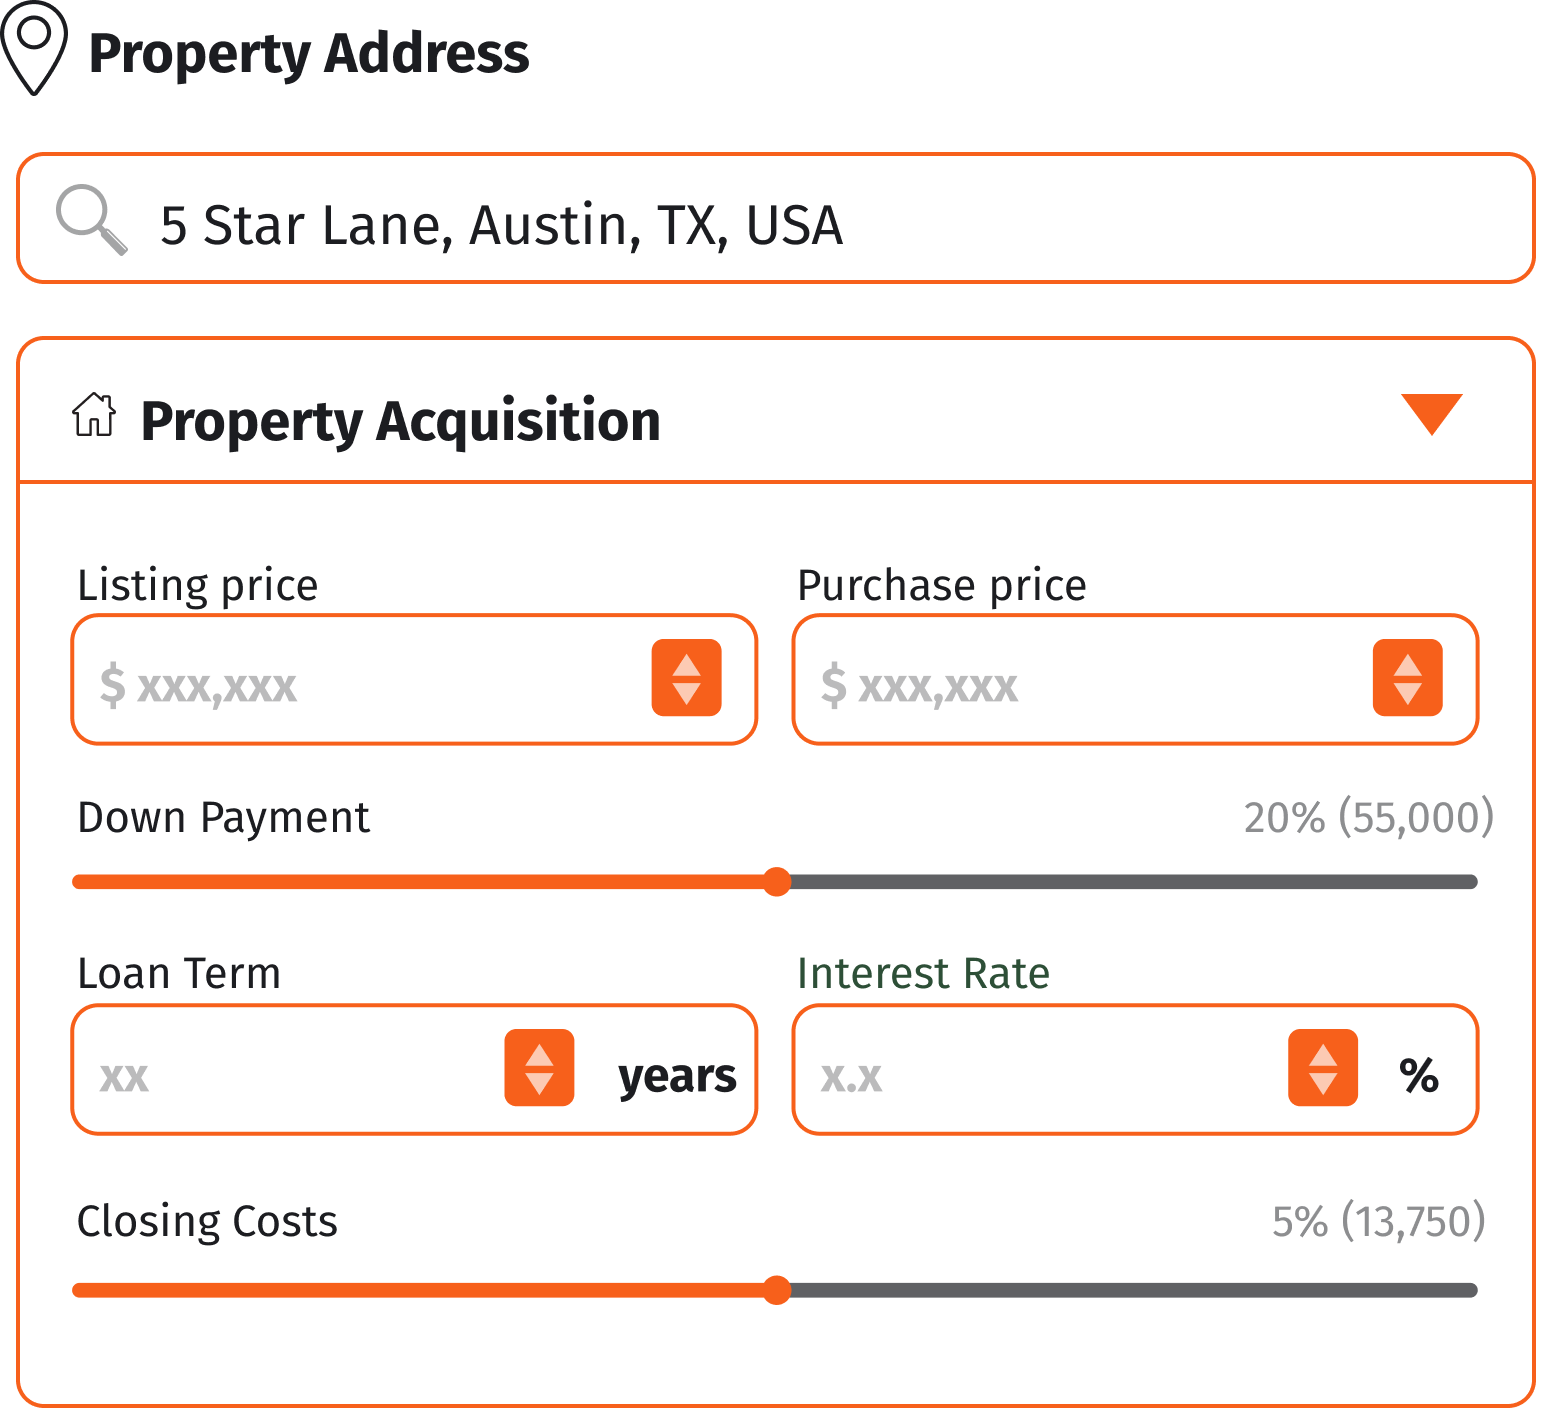Click the Down Payment percentage text

[1367, 816]
